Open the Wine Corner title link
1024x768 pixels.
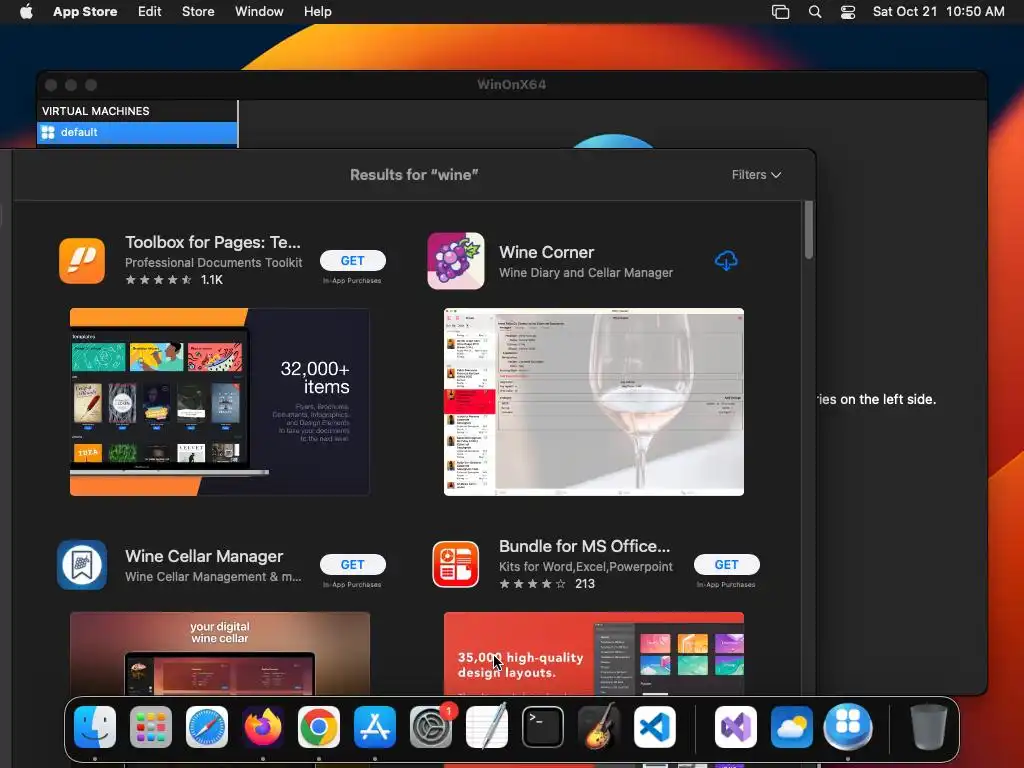pos(547,252)
